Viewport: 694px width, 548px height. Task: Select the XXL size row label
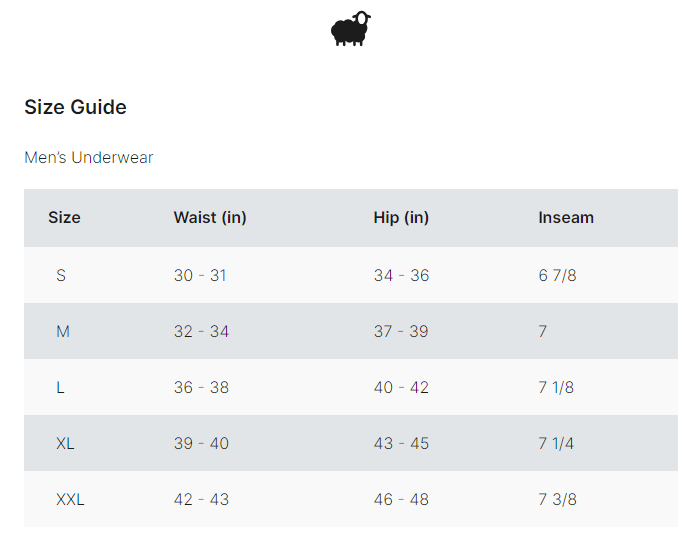tap(70, 499)
